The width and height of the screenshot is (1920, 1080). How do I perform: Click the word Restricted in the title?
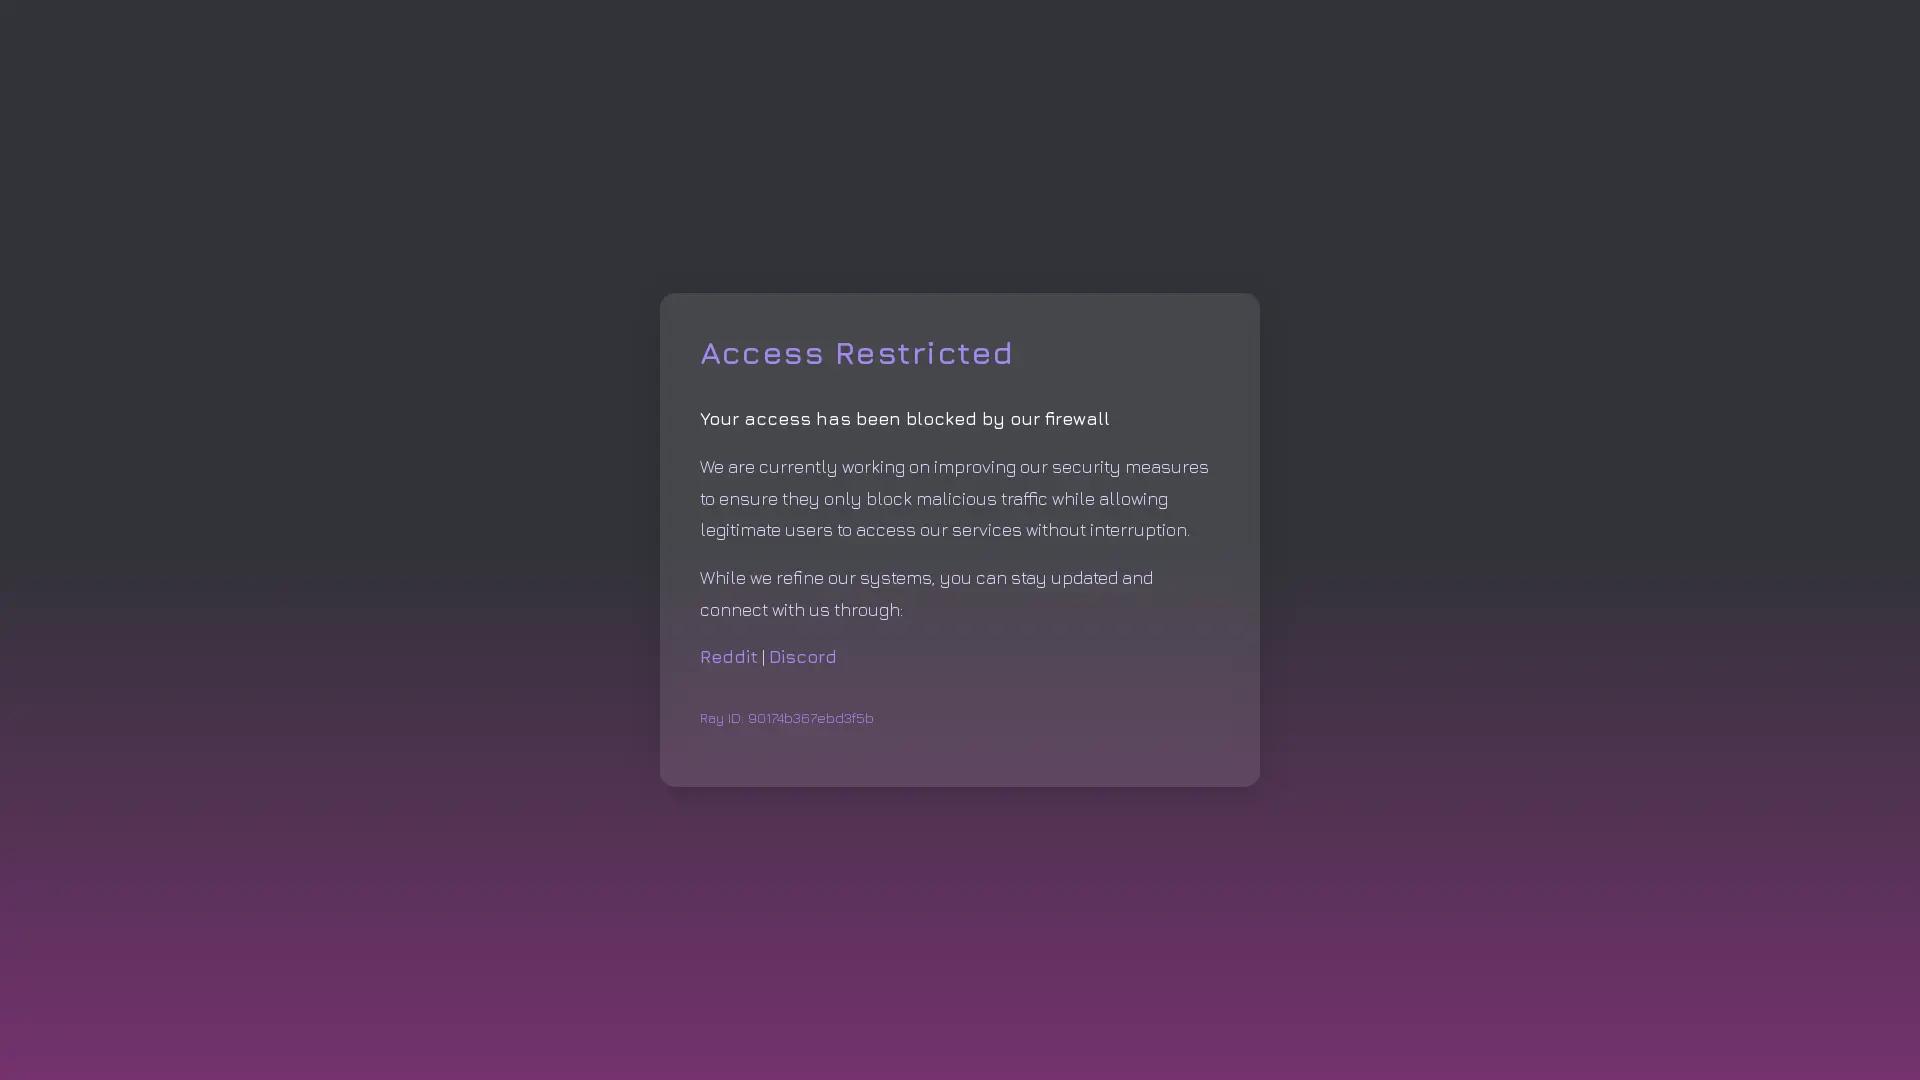[924, 353]
